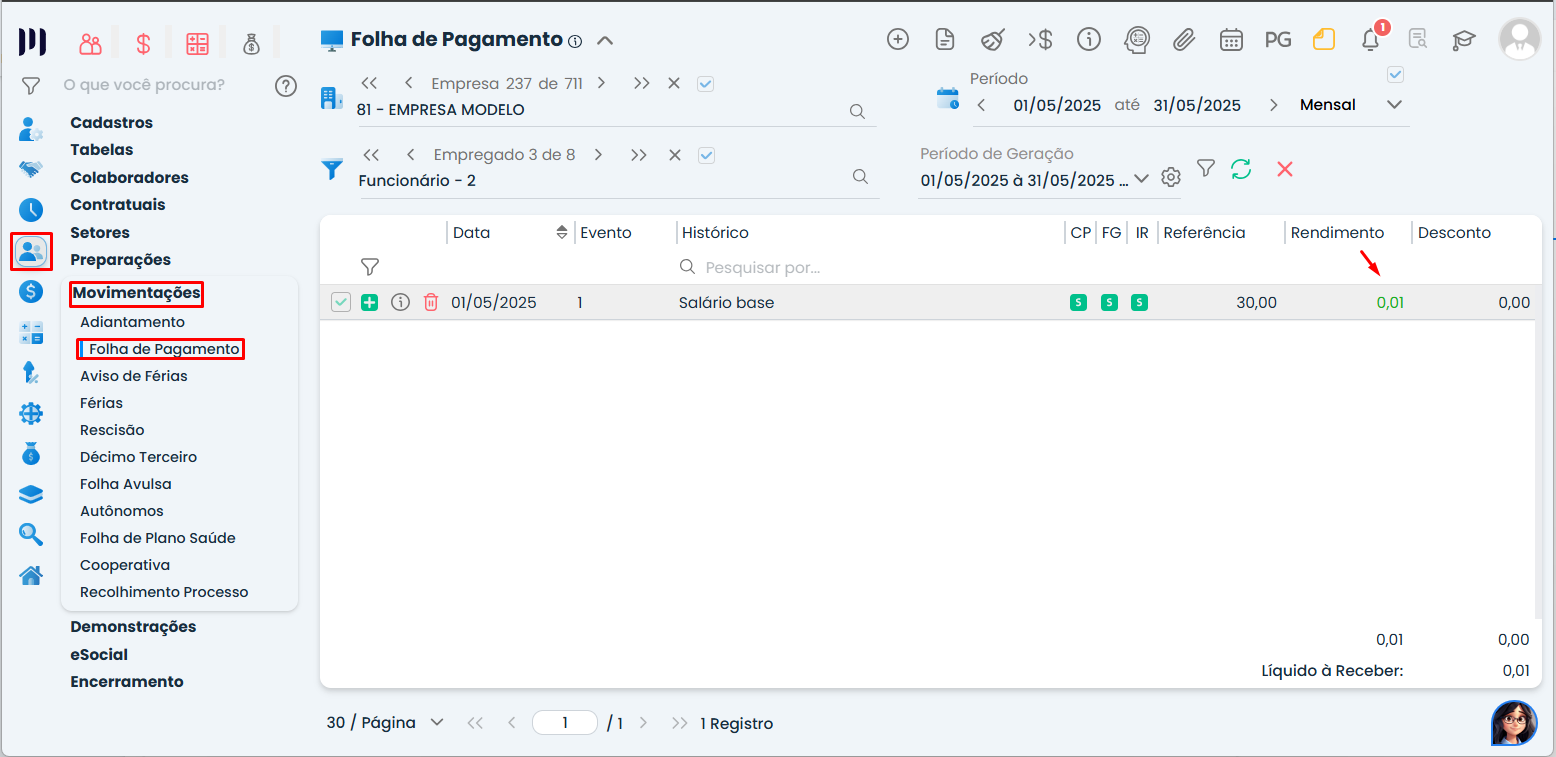Click the red X clear filter button
Image resolution: width=1556 pixels, height=757 pixels.
click(x=1285, y=169)
